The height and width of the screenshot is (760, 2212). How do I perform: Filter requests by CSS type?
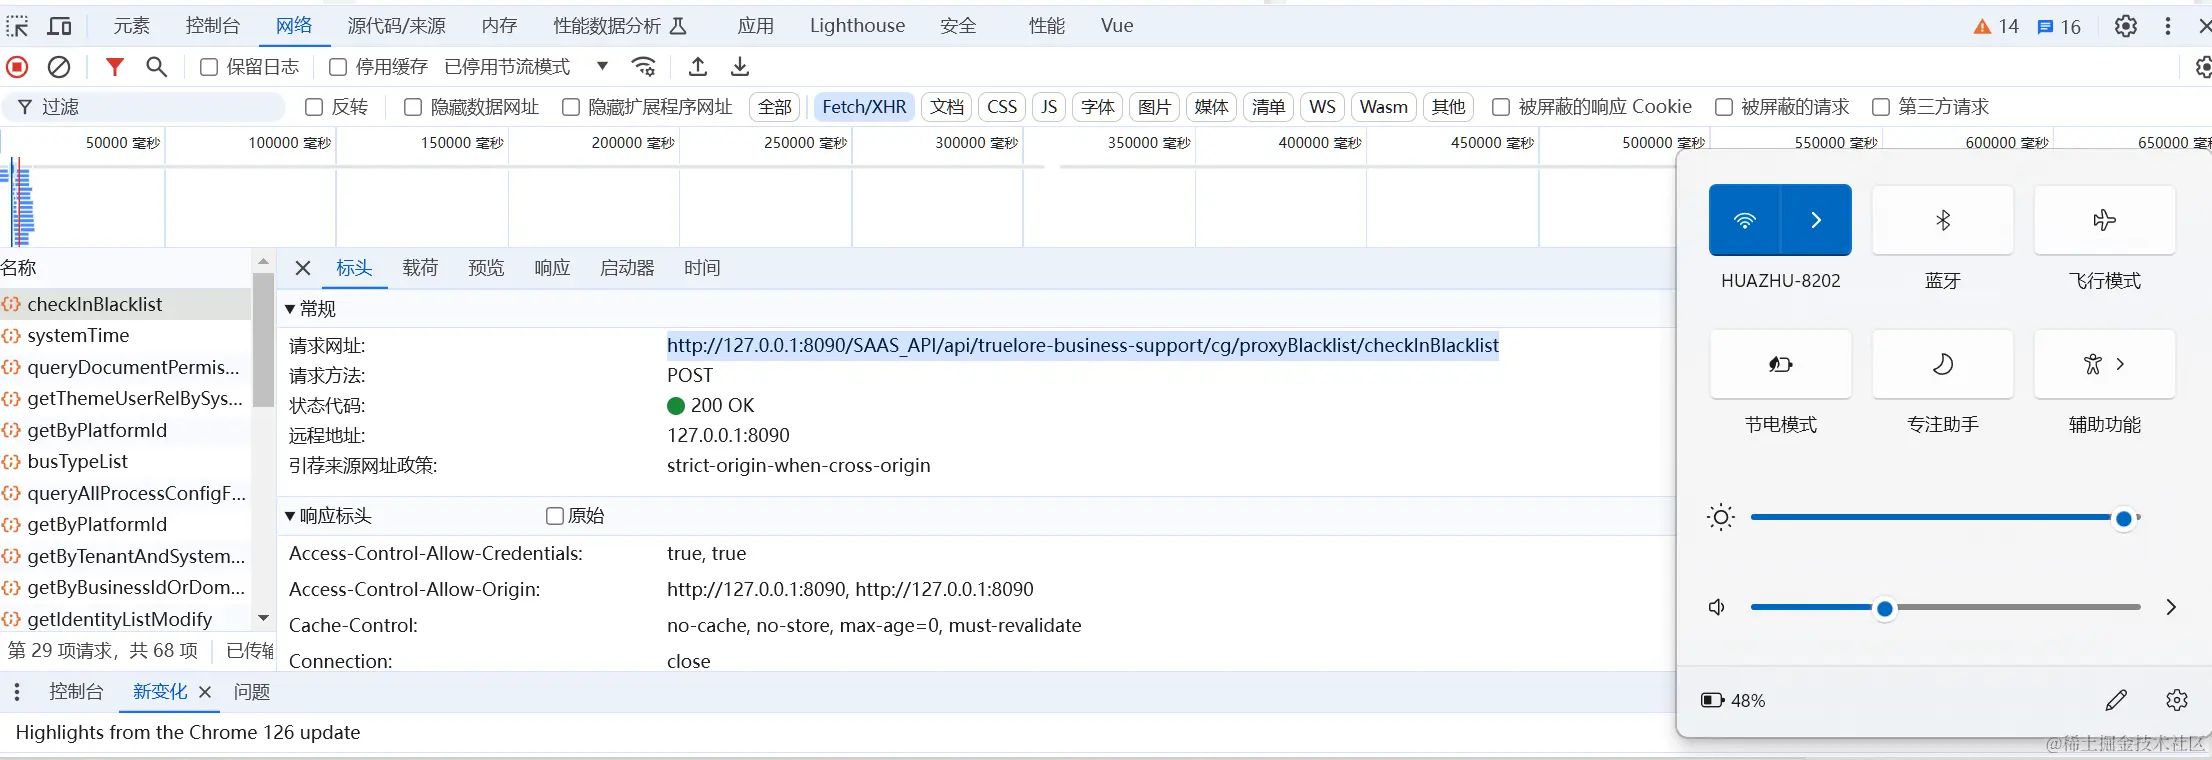(x=1002, y=107)
